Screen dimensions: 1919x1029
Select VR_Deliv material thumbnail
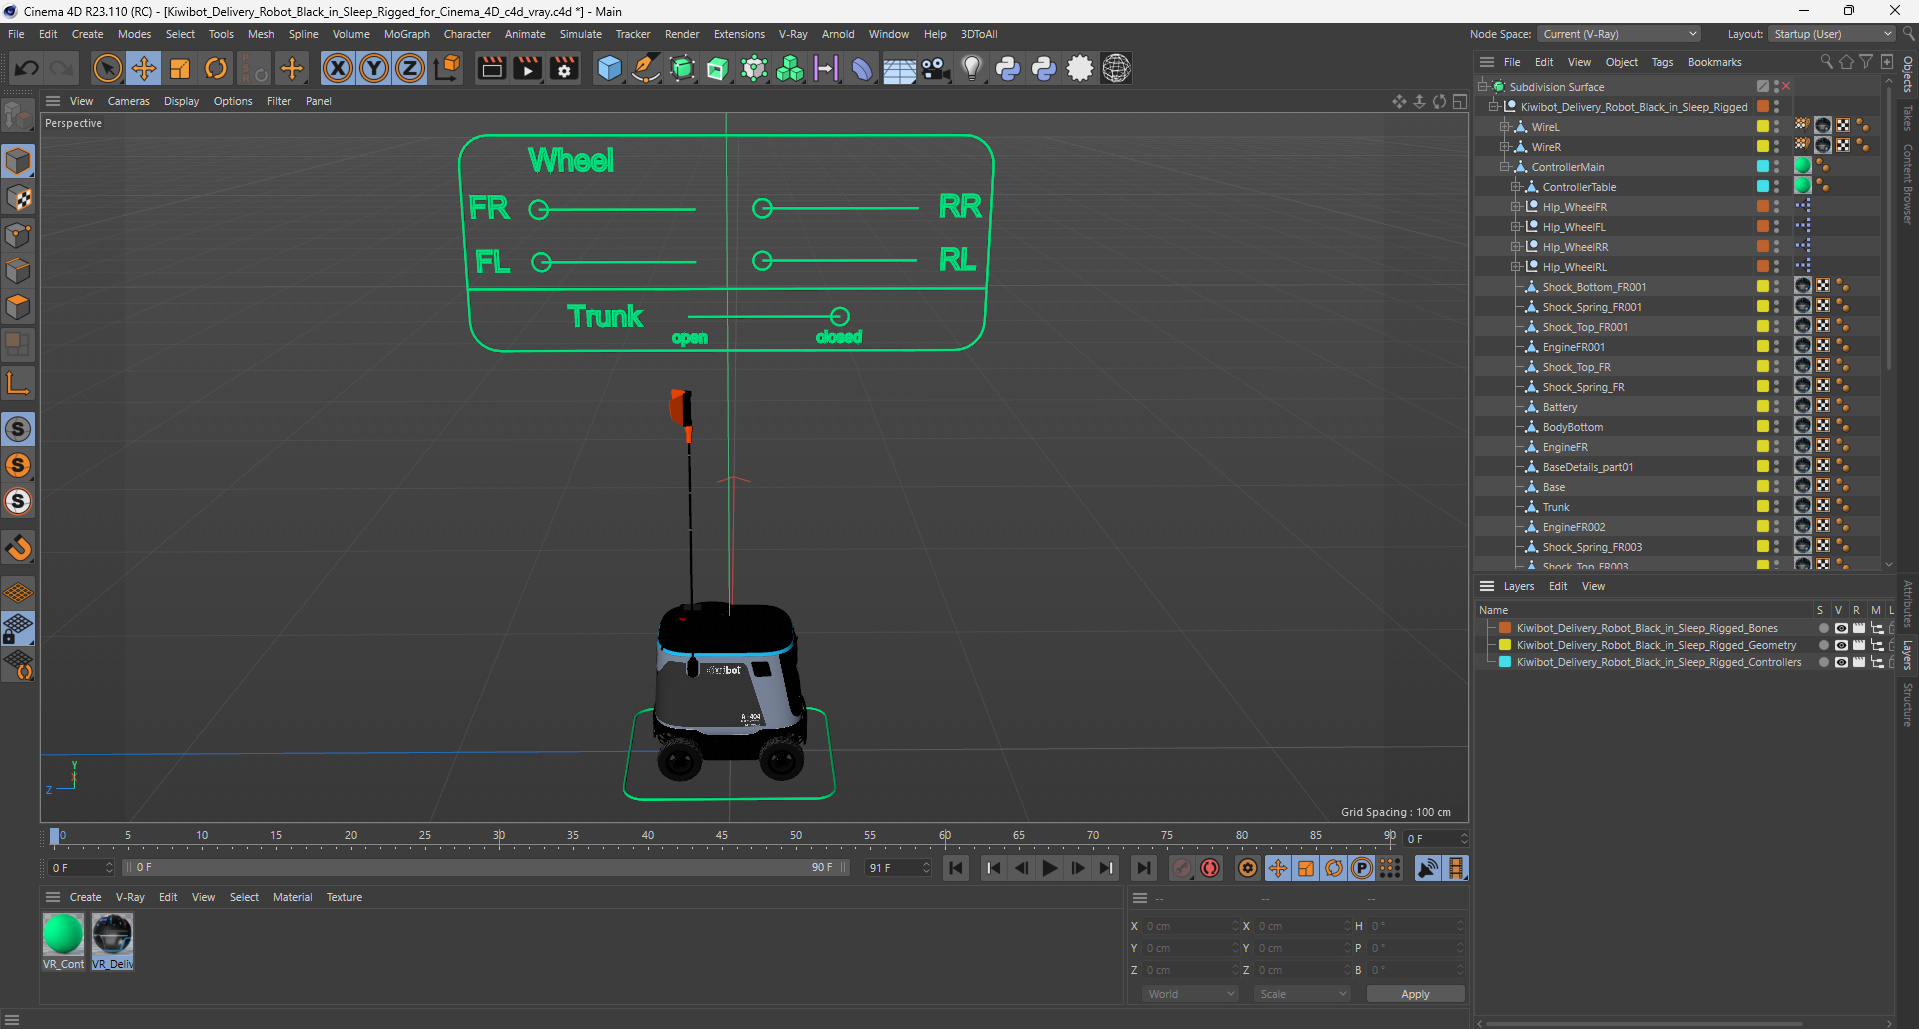pos(112,934)
